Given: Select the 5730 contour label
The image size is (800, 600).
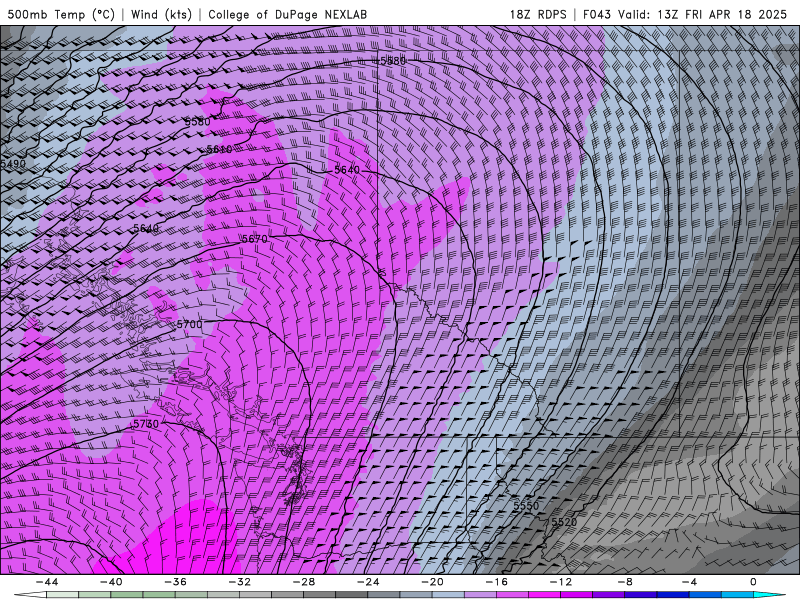Looking at the screenshot, I should (x=146, y=424).
